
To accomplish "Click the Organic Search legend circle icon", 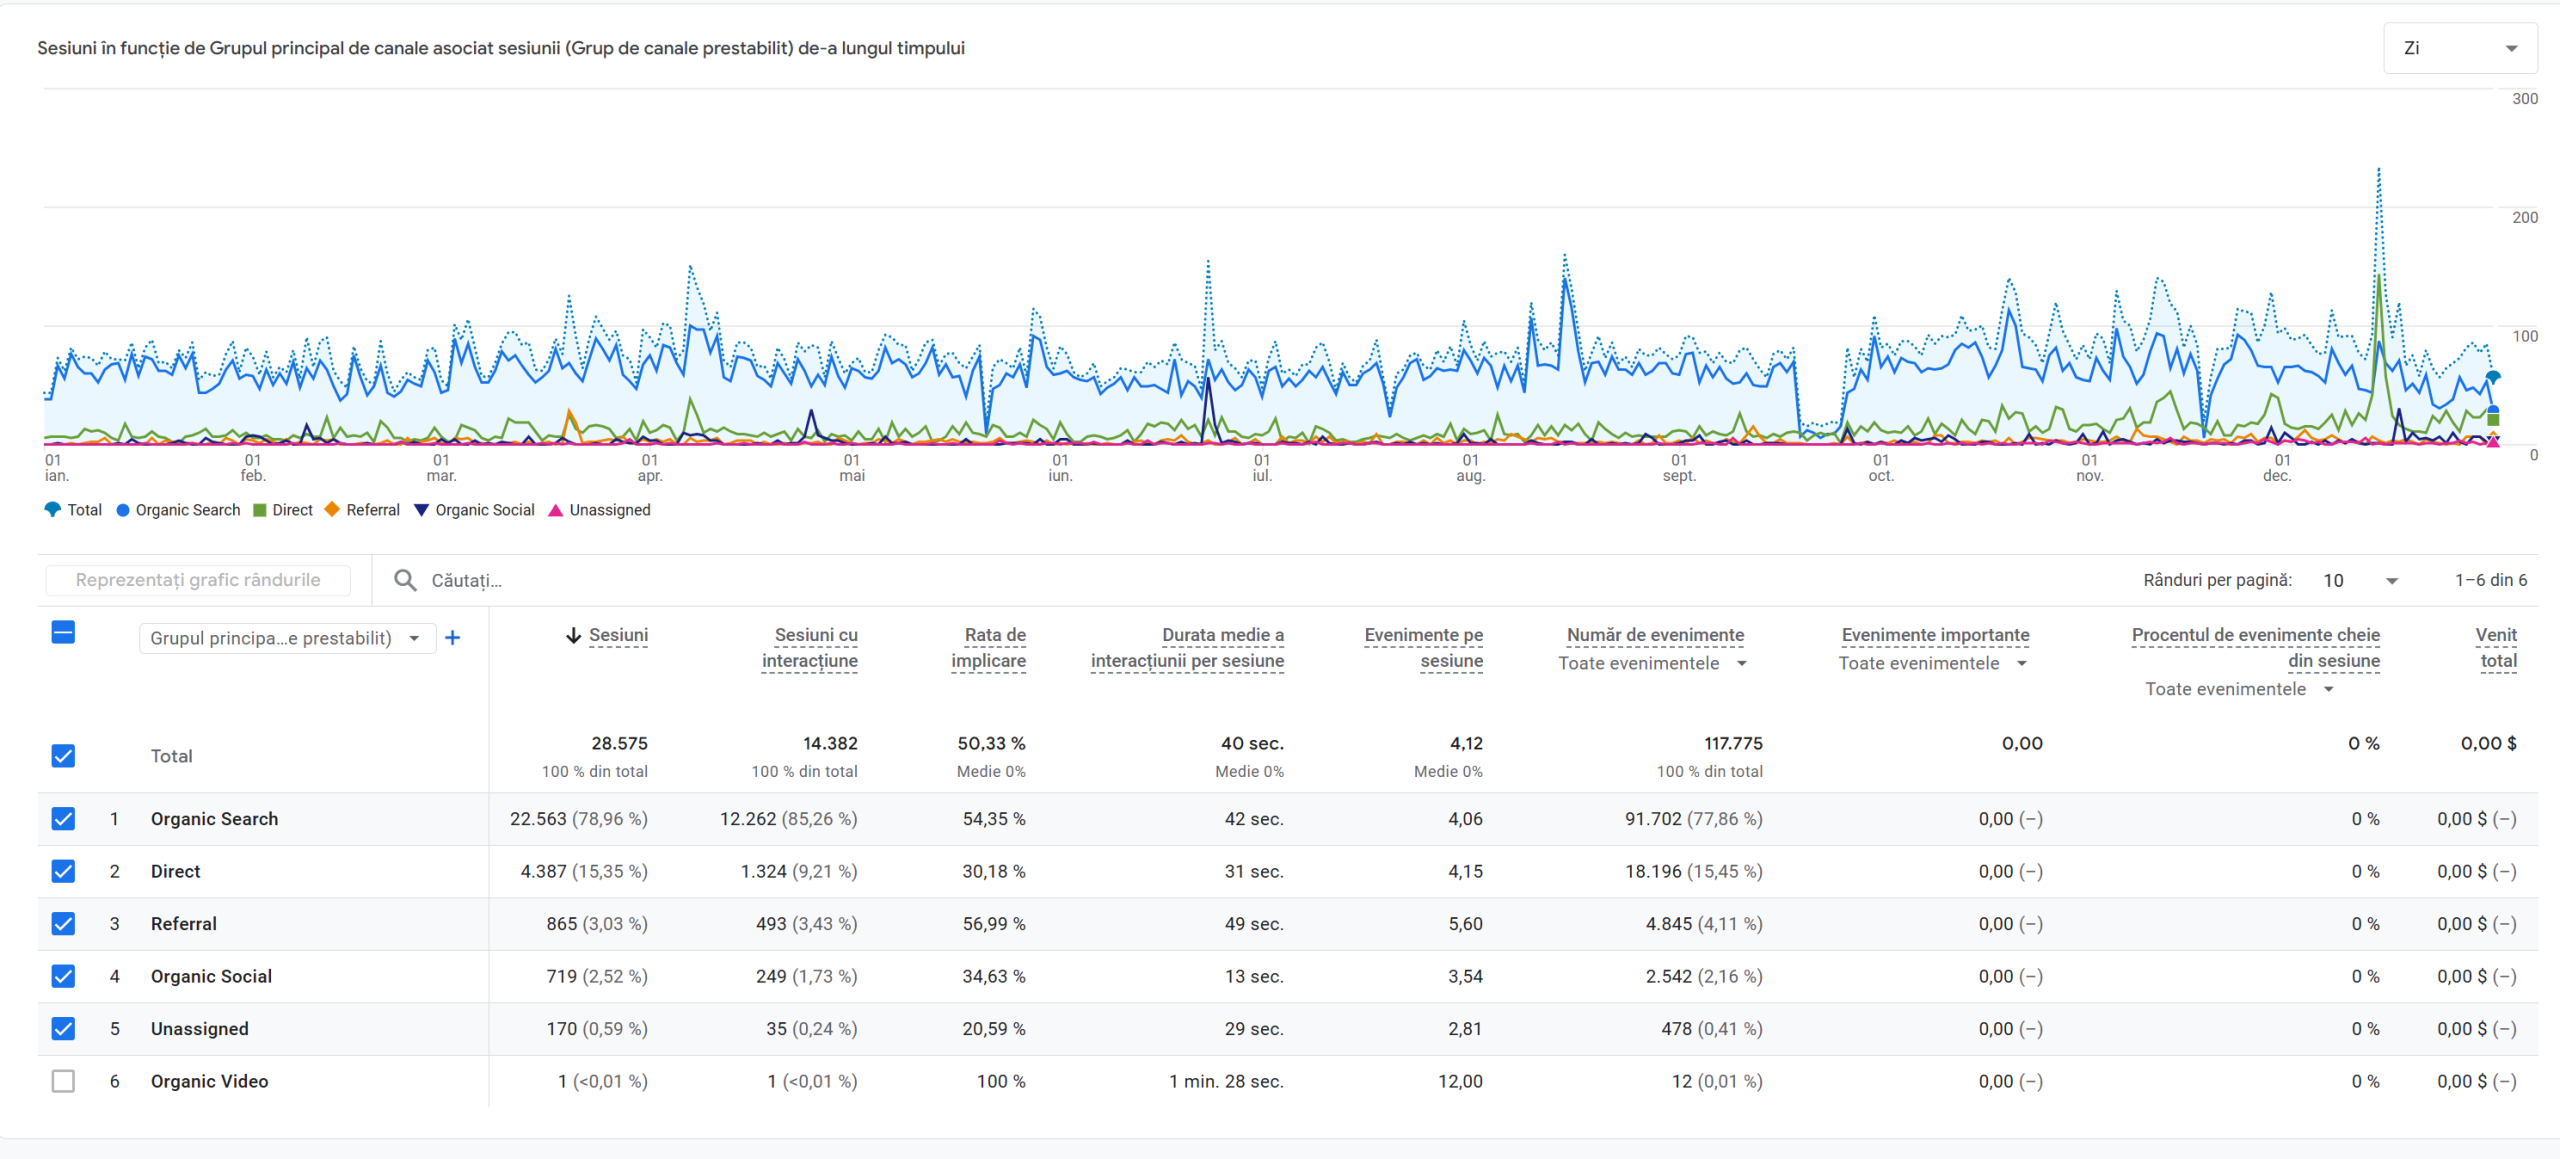I will pyautogui.click(x=123, y=510).
